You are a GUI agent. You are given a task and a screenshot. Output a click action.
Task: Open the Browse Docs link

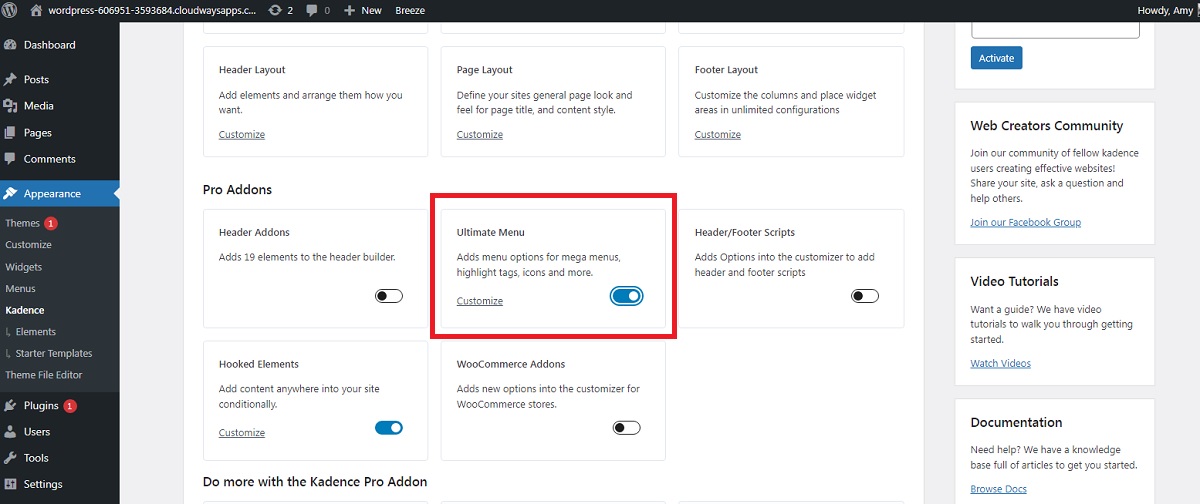[x=998, y=489]
